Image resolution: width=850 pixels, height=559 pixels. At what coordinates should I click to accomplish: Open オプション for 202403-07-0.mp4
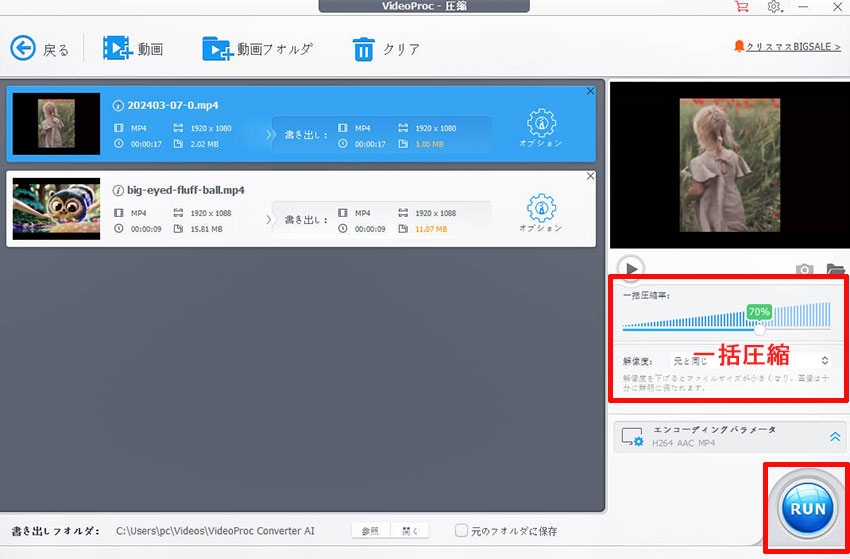[541, 128]
